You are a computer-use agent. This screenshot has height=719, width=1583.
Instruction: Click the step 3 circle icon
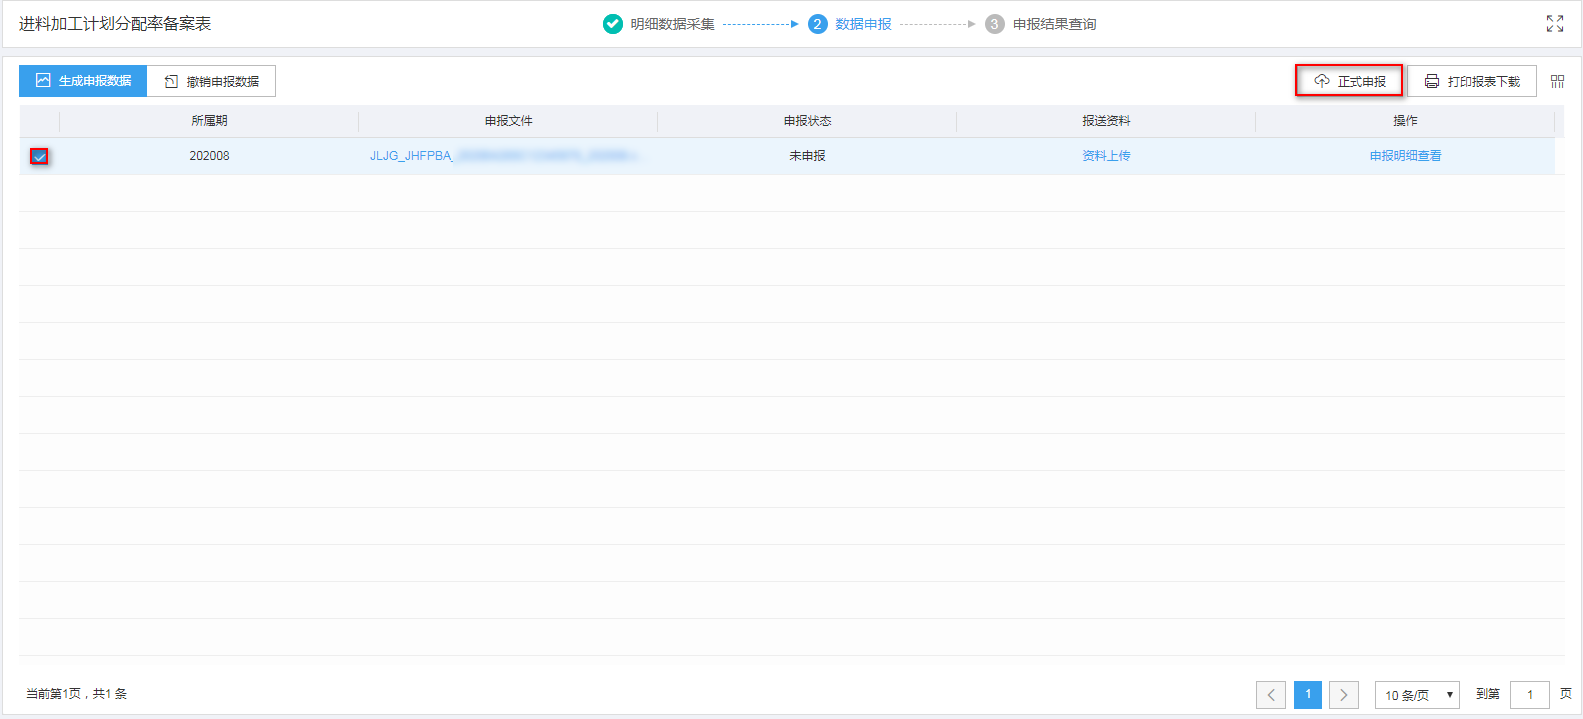[994, 24]
